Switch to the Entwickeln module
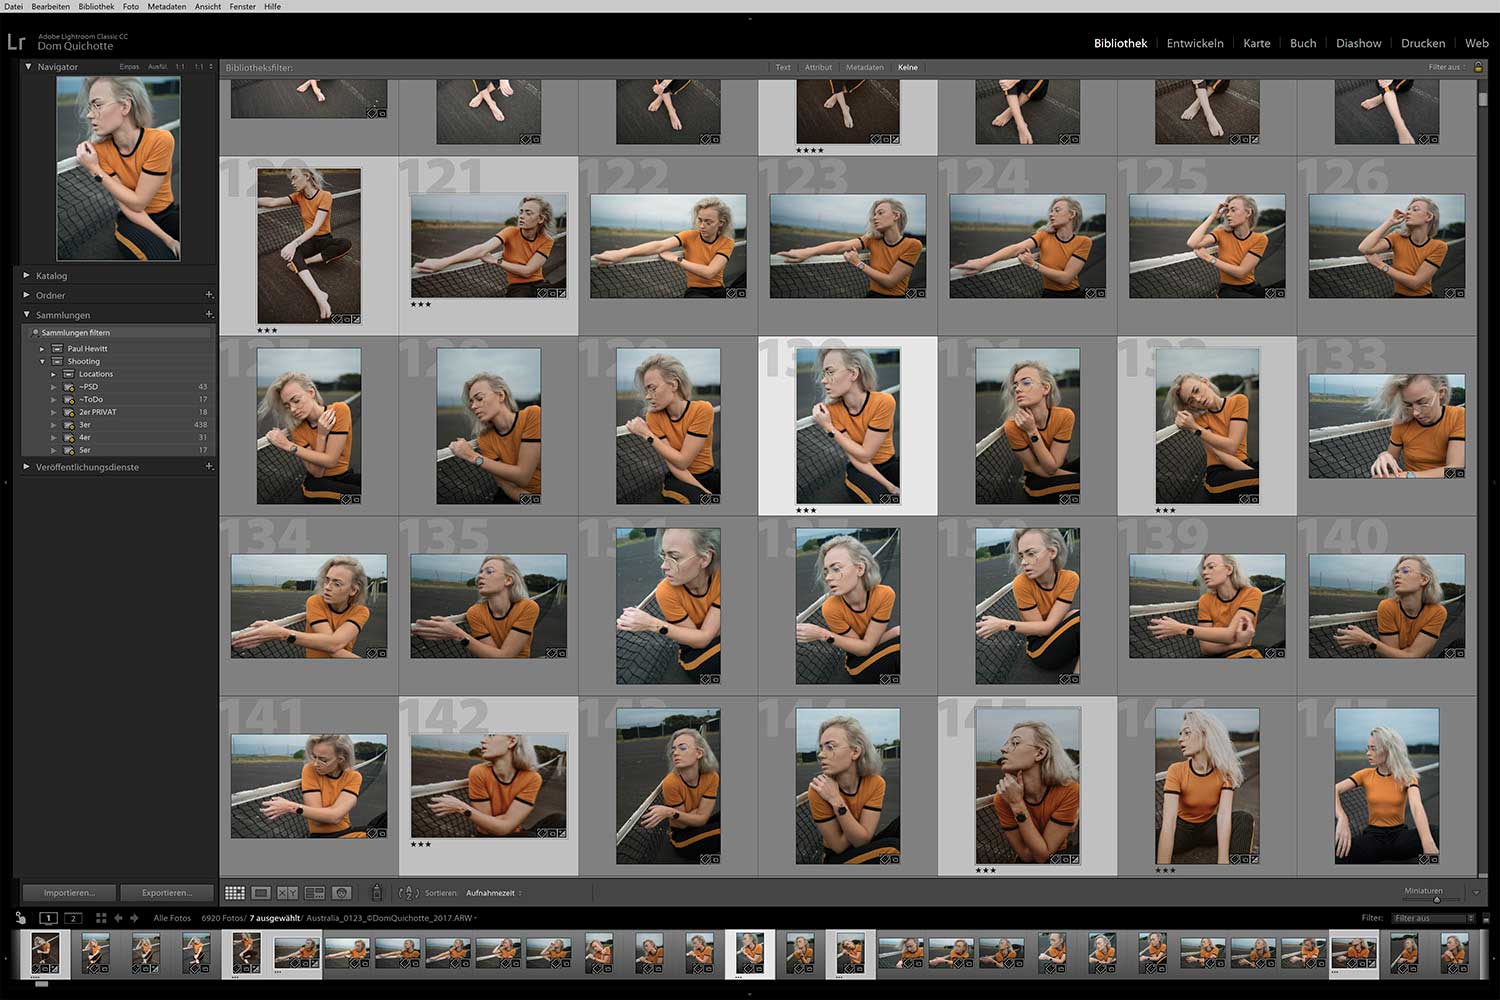Image resolution: width=1500 pixels, height=1000 pixels. tap(1195, 43)
